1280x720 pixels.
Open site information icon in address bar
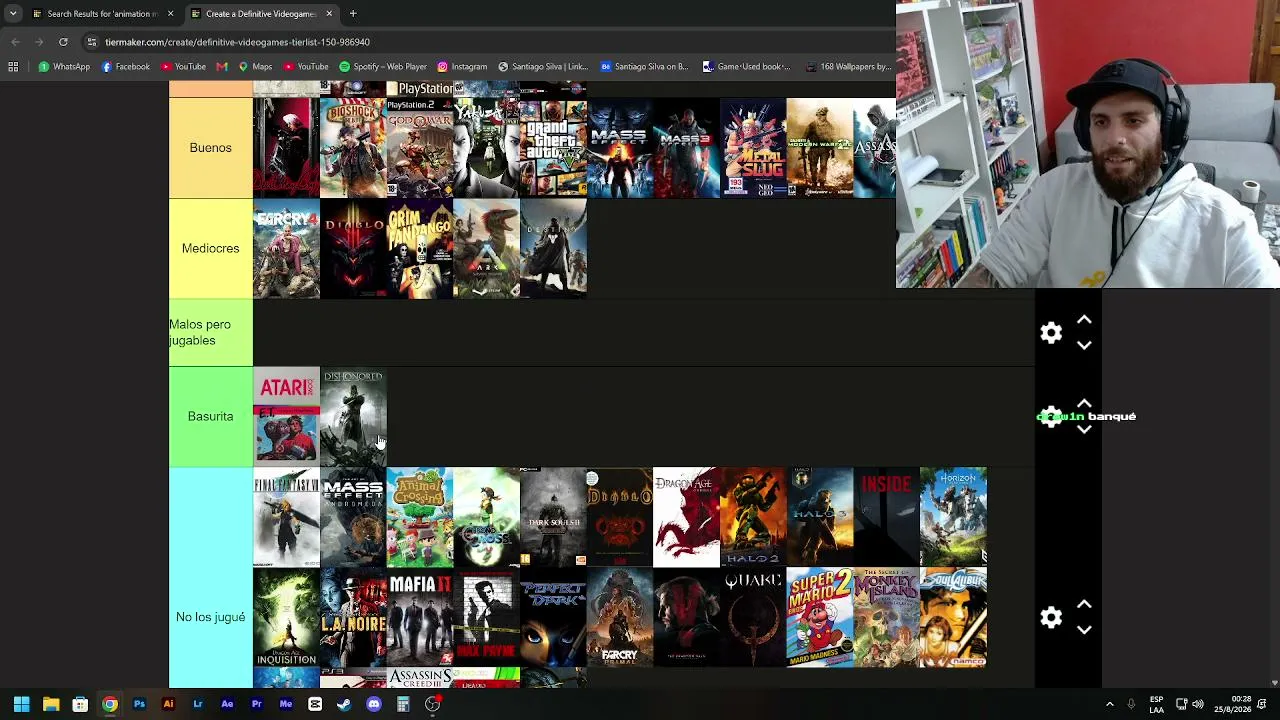[92, 42]
